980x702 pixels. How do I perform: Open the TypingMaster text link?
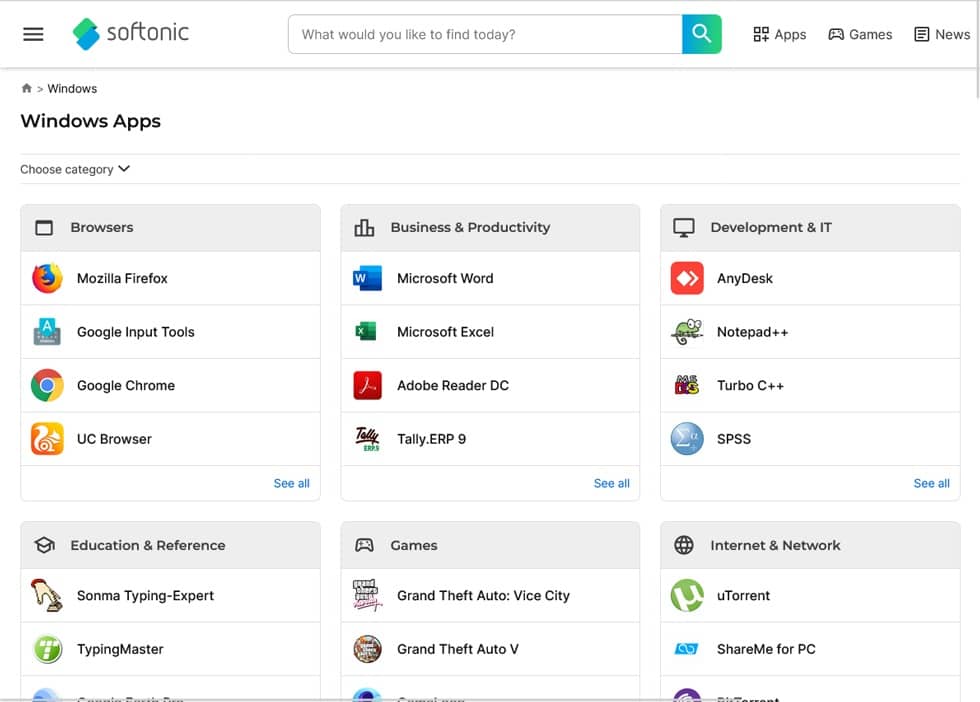120,649
